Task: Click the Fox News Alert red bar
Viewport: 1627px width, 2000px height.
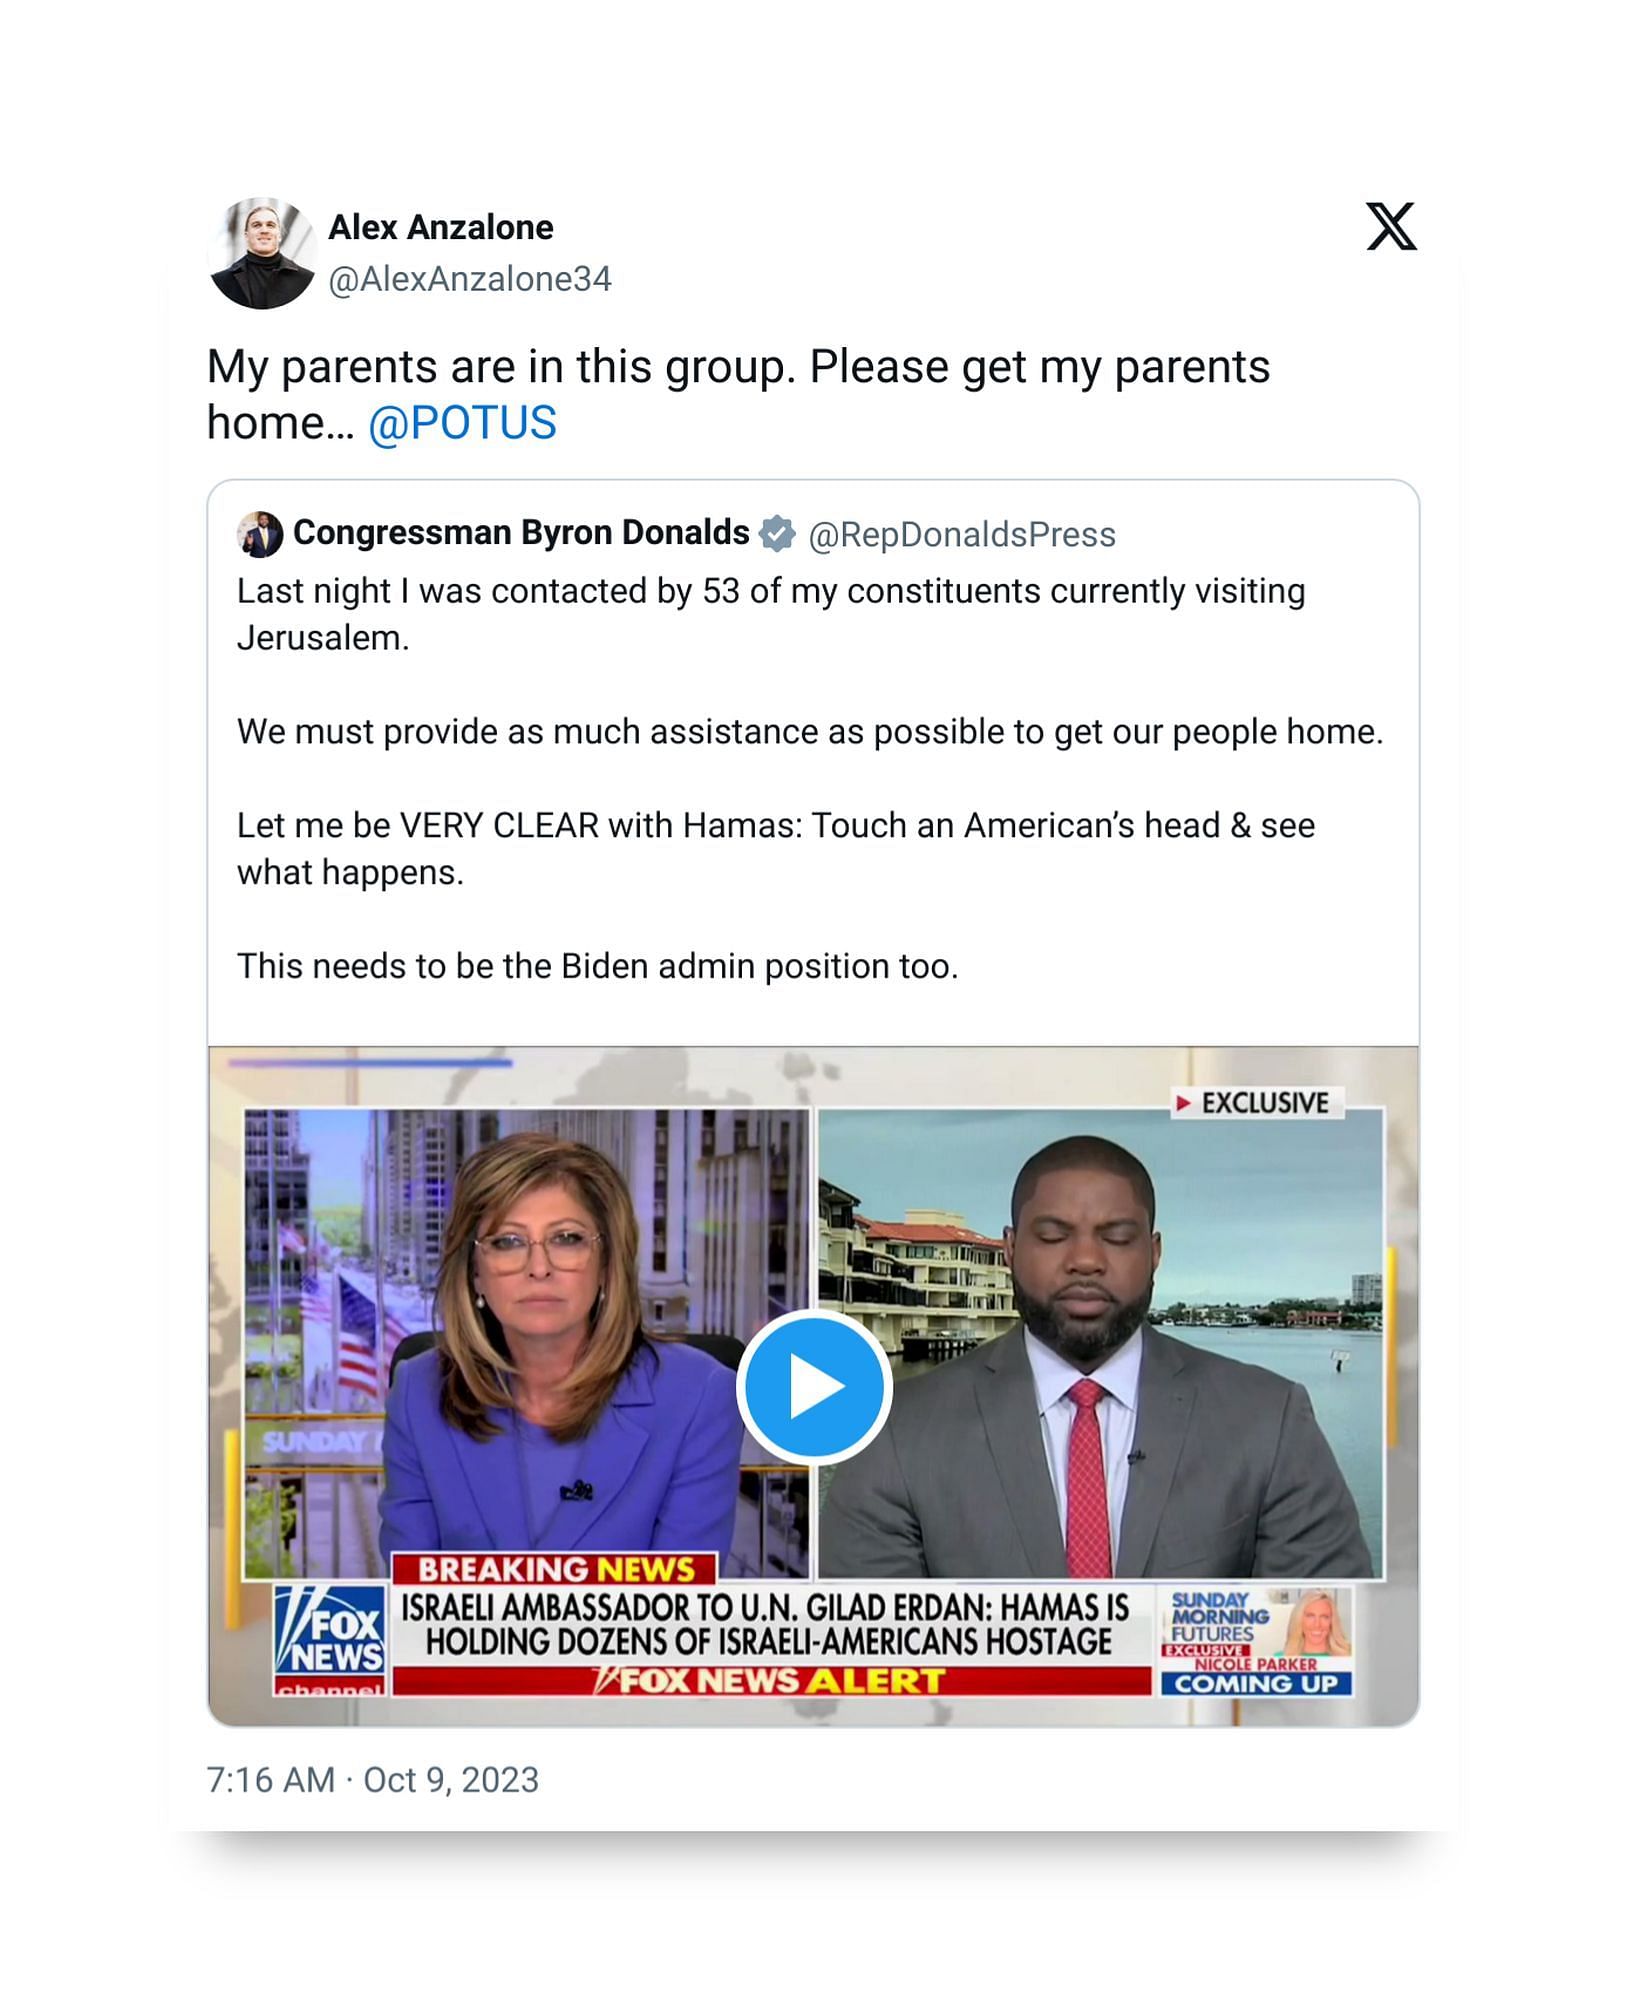Action: tap(771, 1681)
